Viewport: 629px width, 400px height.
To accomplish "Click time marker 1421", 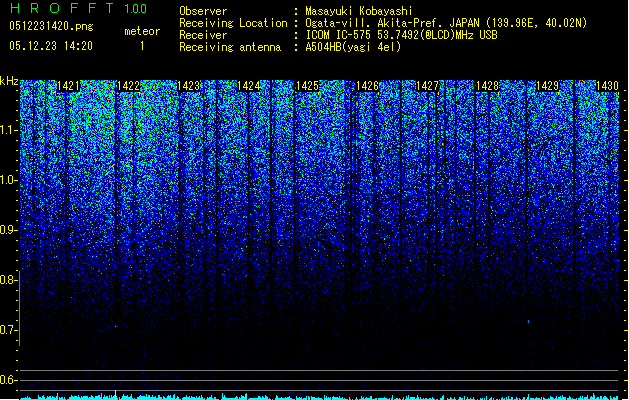I will [x=68, y=86].
